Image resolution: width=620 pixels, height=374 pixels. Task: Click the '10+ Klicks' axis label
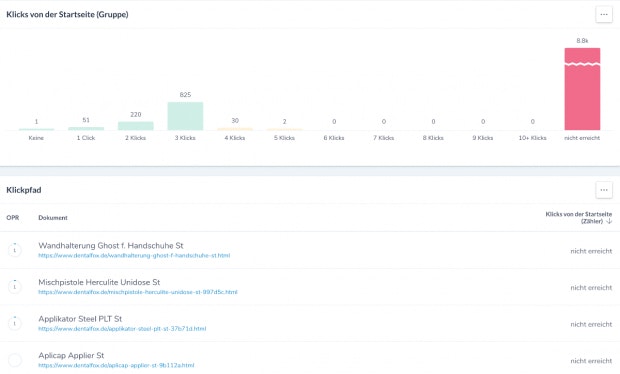tap(533, 138)
